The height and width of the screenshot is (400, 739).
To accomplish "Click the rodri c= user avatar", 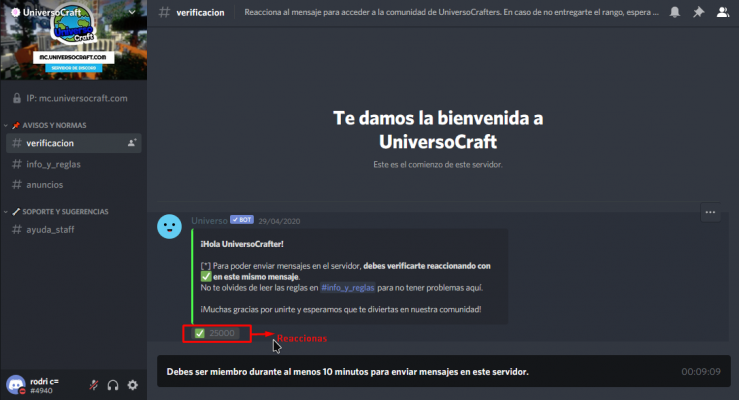I will click(16, 385).
